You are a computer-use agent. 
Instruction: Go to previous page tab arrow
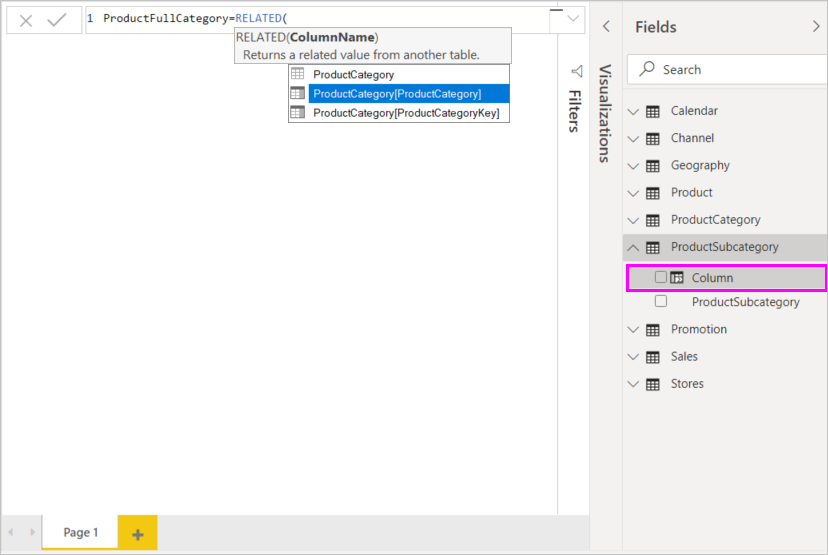pos(11,532)
